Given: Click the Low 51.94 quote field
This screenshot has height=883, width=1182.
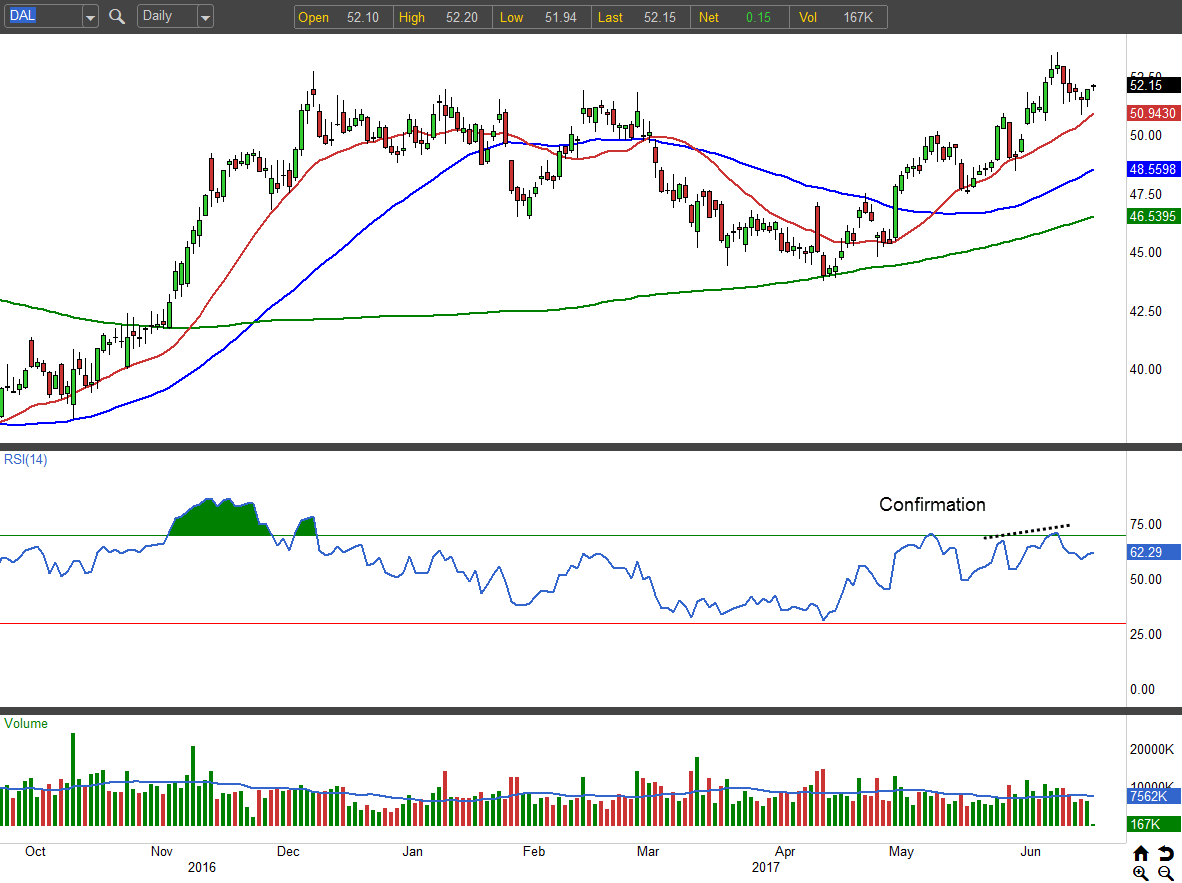Looking at the screenshot, I should click(x=542, y=17).
